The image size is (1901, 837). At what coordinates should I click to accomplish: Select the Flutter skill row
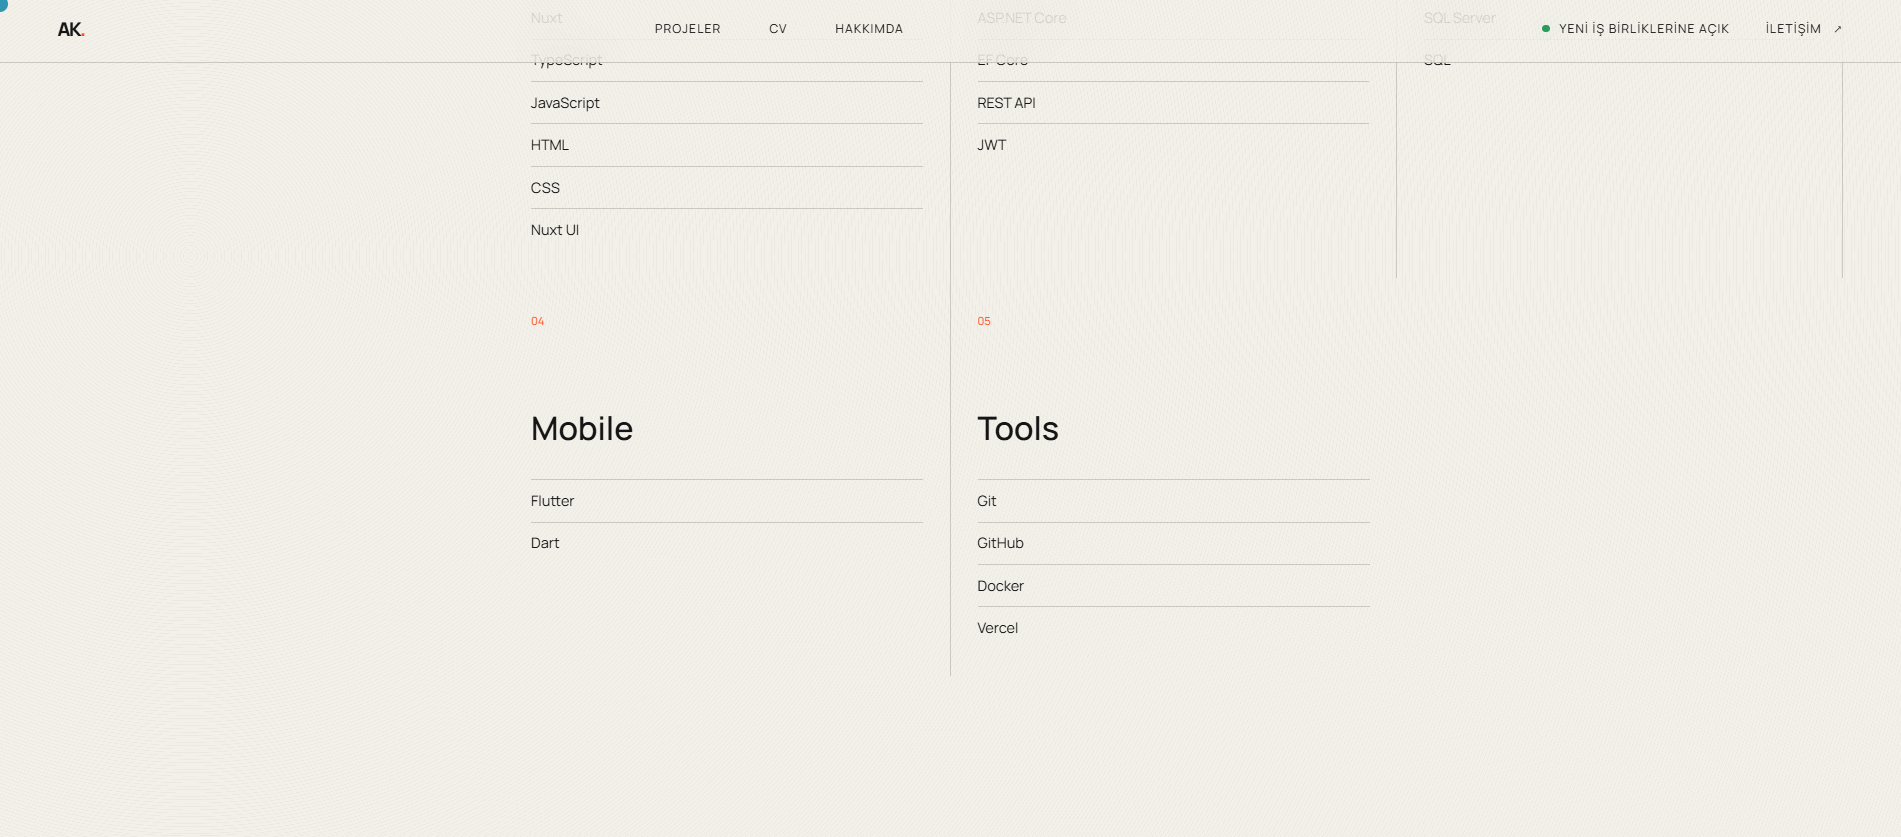click(726, 501)
